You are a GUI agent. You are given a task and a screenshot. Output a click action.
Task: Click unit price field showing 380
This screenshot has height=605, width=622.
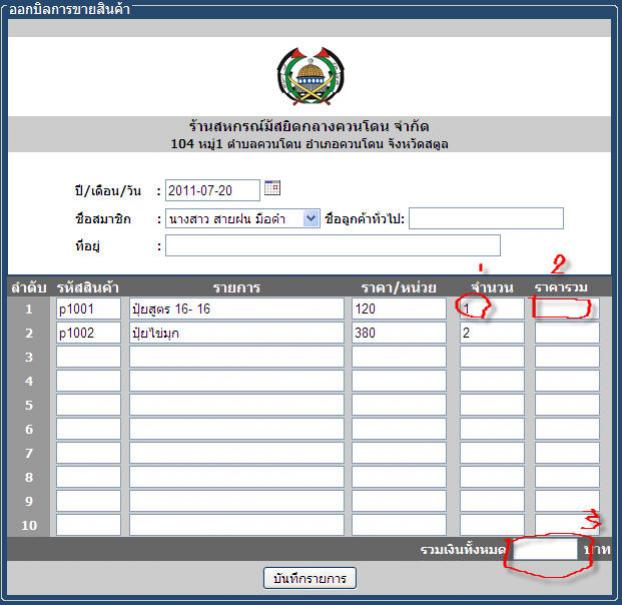pos(399,333)
